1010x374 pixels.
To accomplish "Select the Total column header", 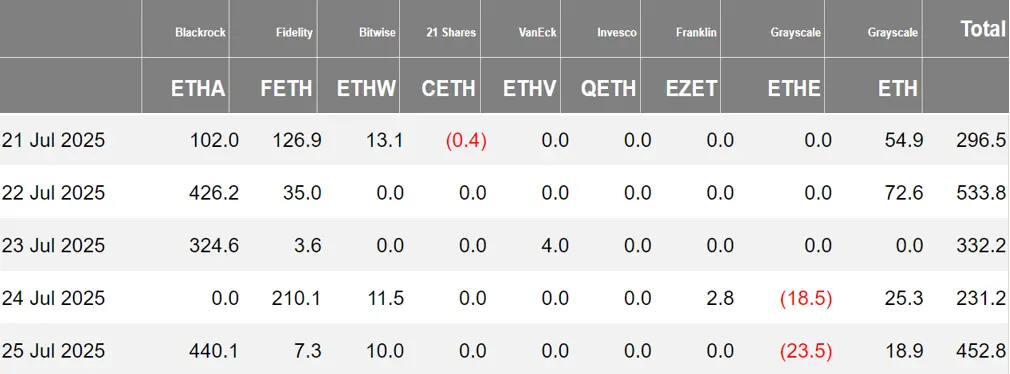I will coord(983,28).
